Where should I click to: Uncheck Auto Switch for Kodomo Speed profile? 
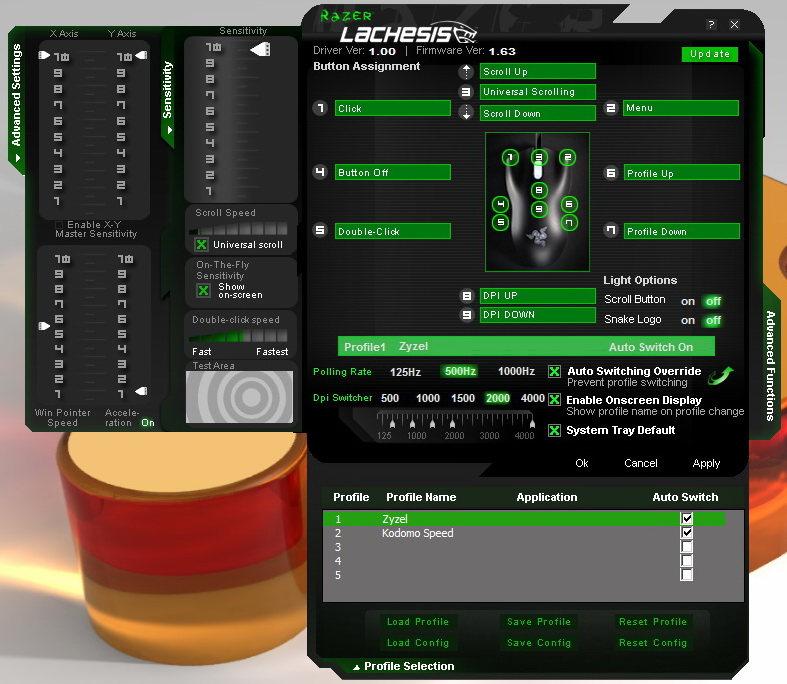pyautogui.click(x=687, y=532)
